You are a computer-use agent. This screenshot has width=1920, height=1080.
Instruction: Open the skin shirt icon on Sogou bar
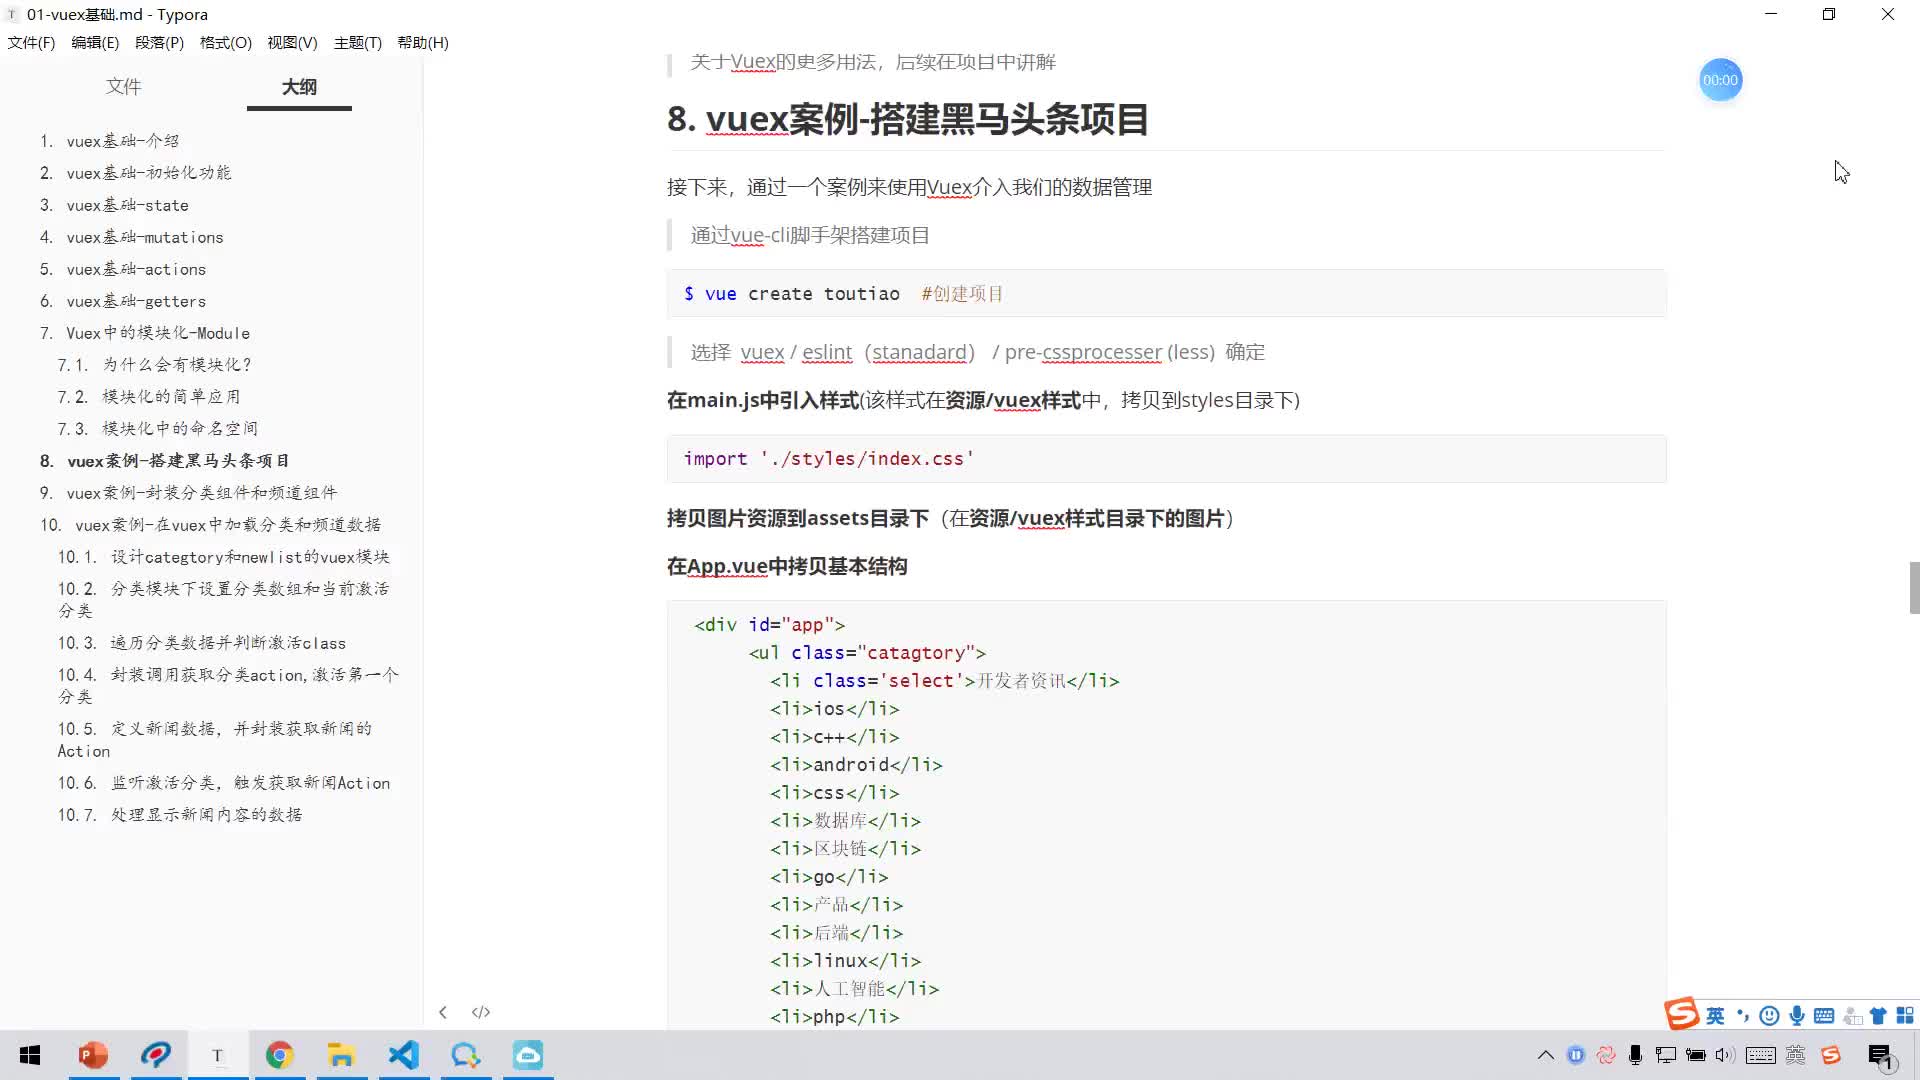[1878, 1016]
